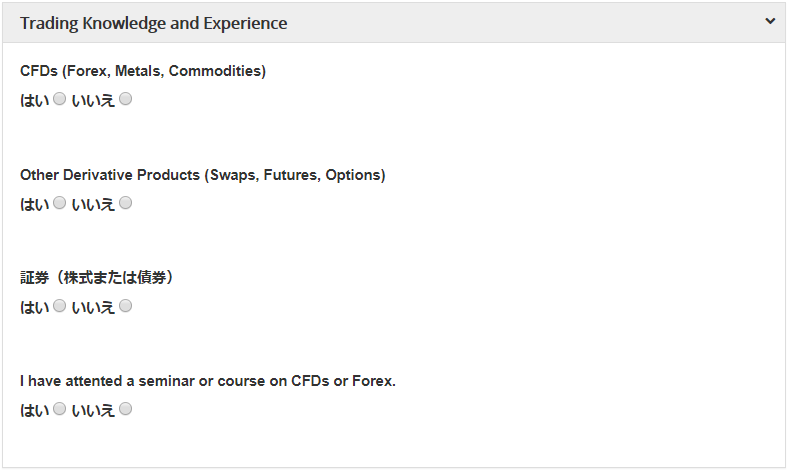Click the CFDs (Forex, Metals, Commodities) label

click(x=143, y=72)
